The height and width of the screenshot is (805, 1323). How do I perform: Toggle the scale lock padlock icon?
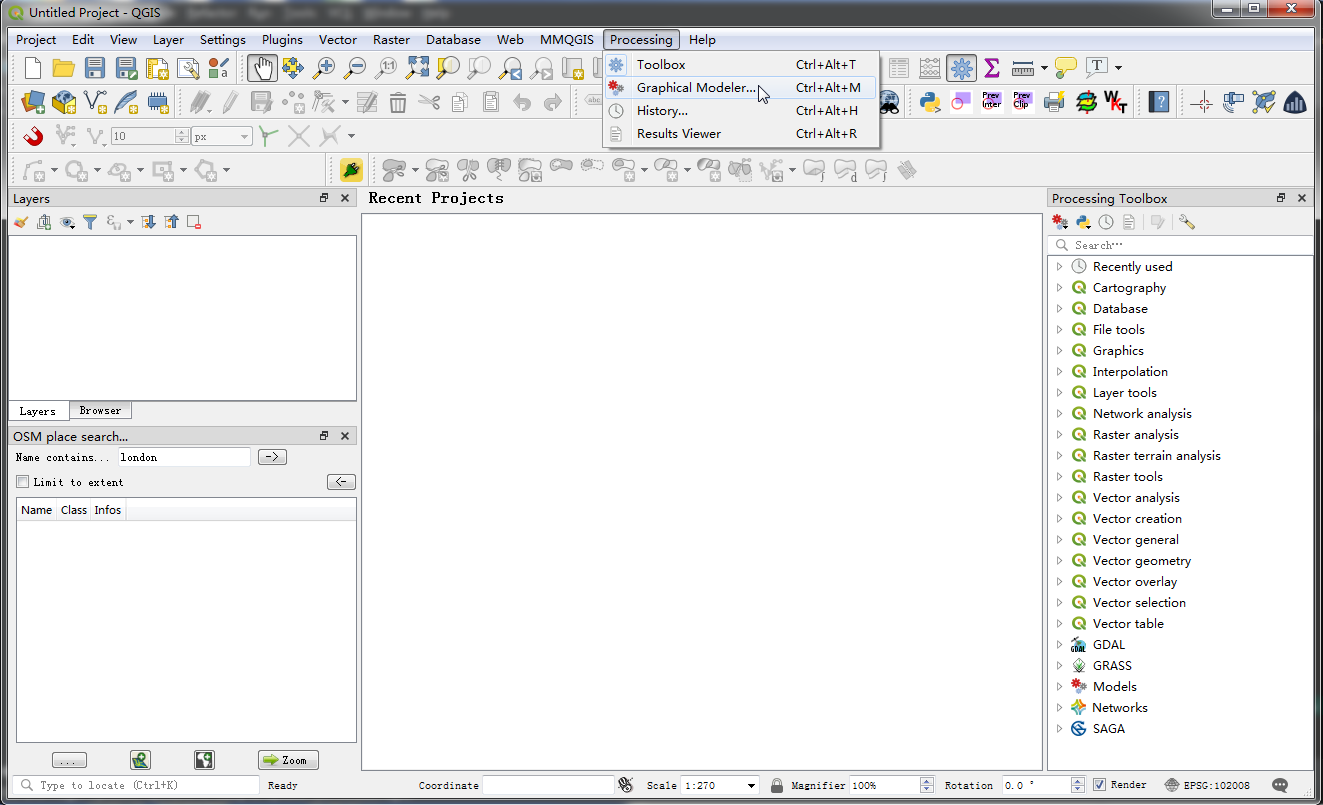click(x=777, y=785)
